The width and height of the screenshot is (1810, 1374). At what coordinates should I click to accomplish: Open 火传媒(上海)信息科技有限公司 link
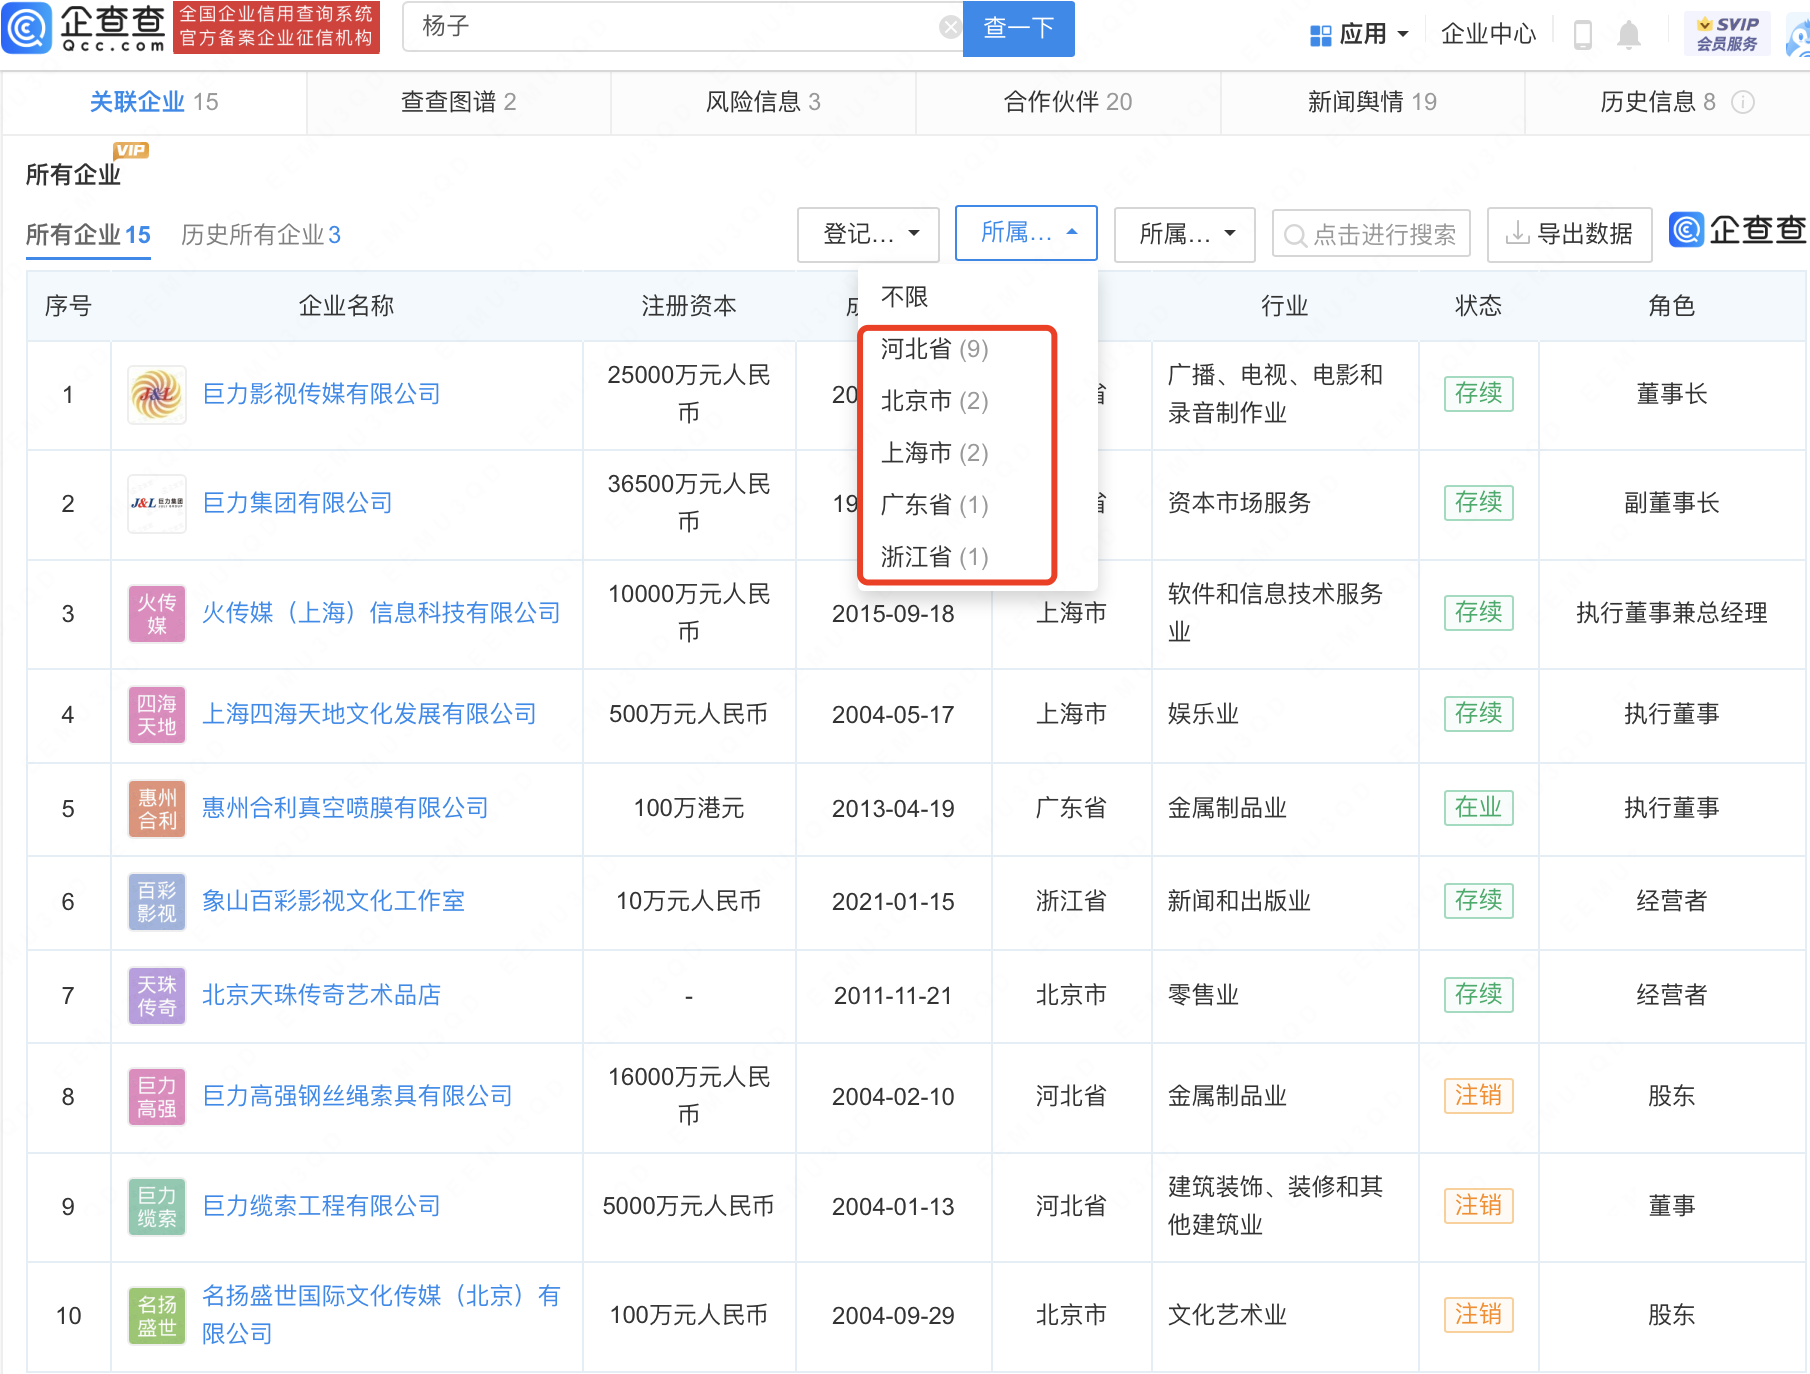(381, 613)
